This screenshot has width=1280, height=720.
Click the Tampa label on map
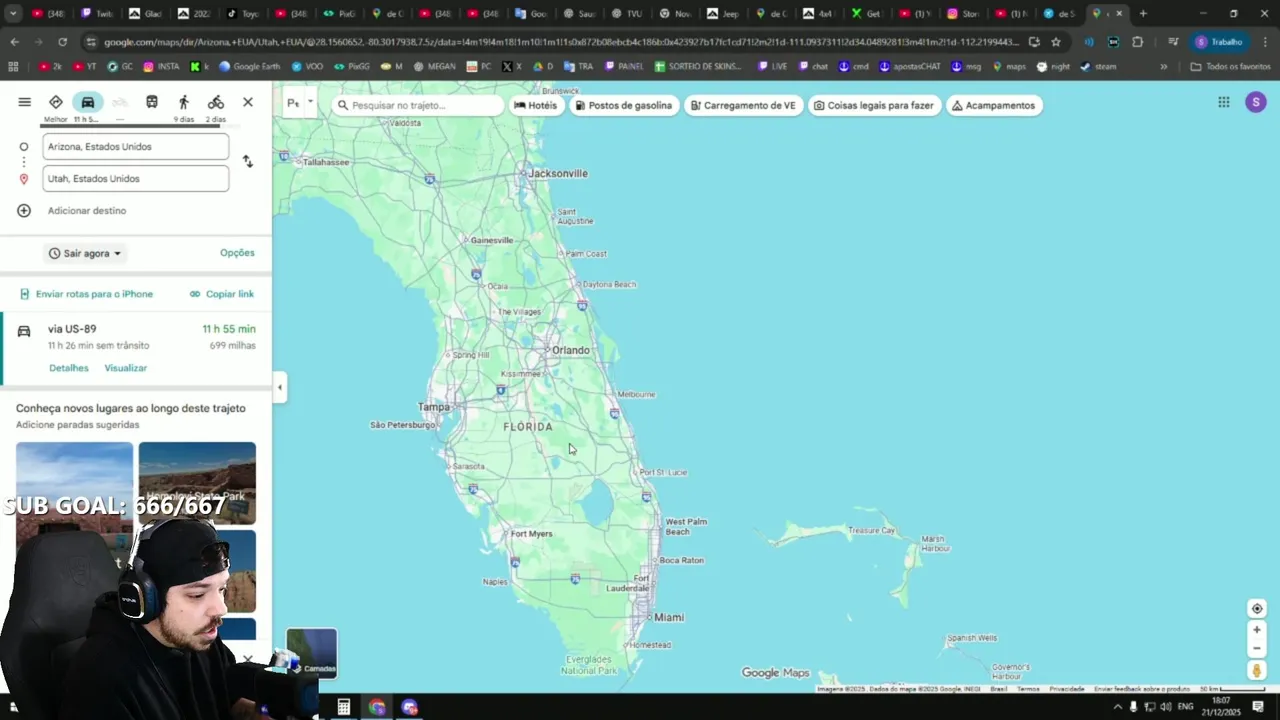coord(434,407)
